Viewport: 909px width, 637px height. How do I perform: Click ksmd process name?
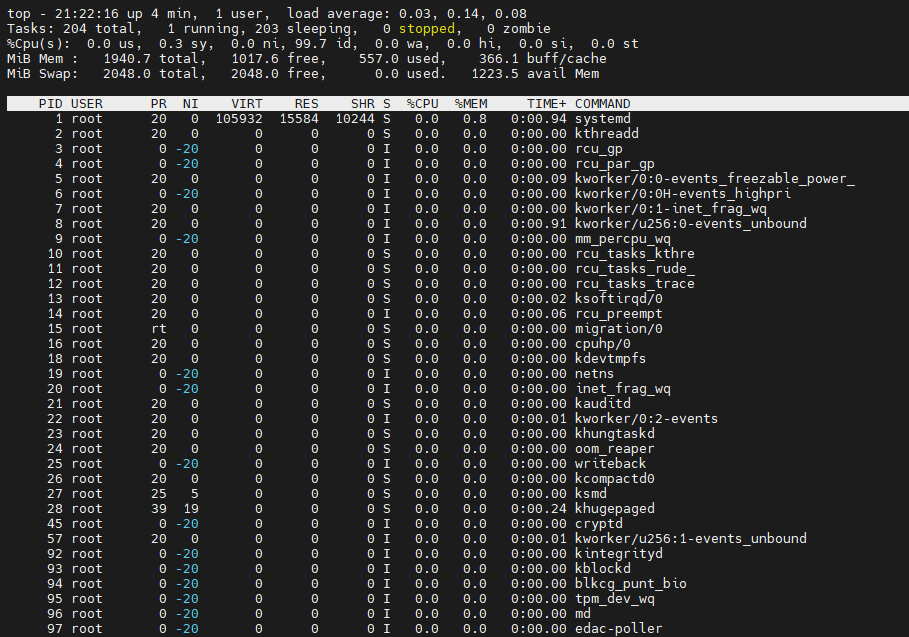tap(590, 494)
